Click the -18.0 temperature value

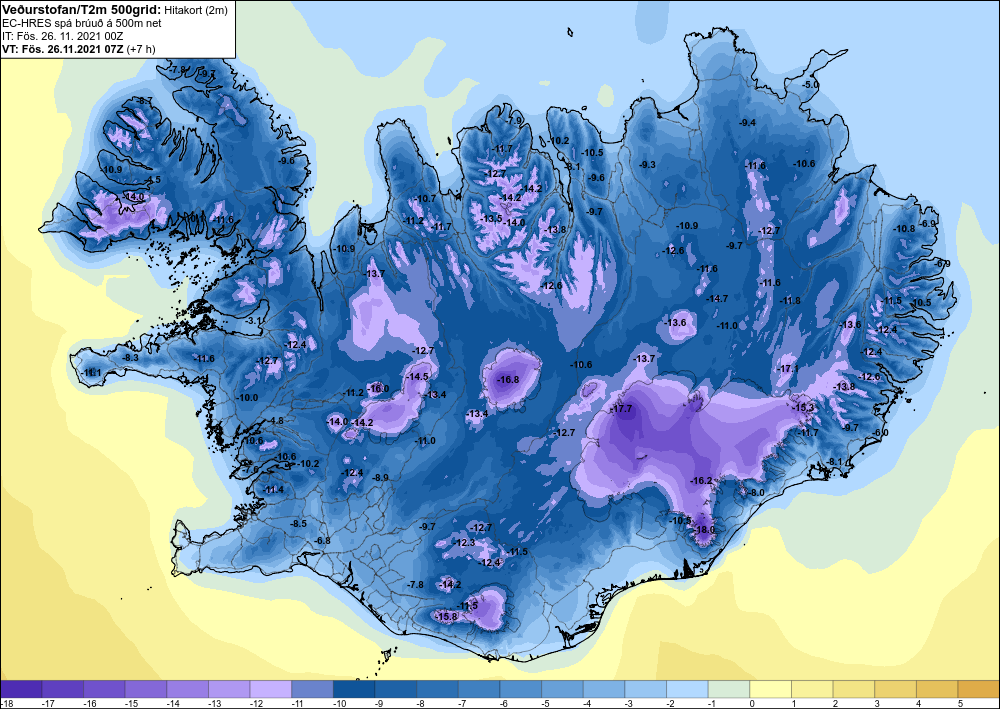point(704,530)
